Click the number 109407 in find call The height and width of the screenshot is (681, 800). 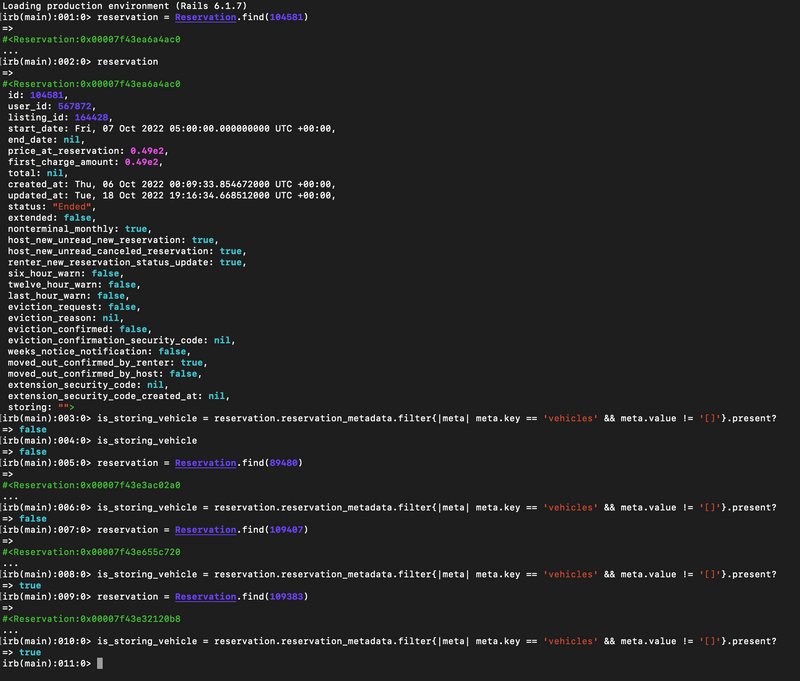click(286, 529)
